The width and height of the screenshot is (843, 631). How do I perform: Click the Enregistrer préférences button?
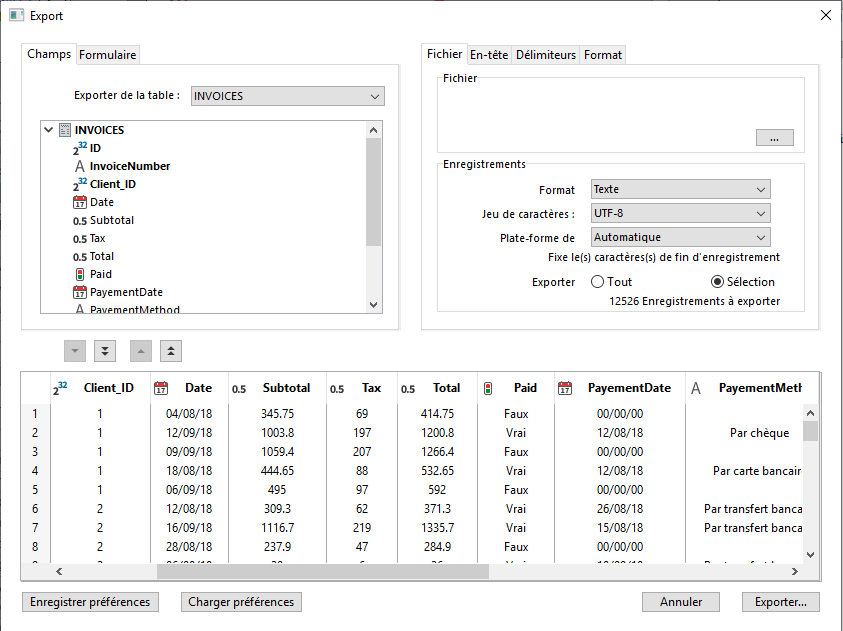90,602
